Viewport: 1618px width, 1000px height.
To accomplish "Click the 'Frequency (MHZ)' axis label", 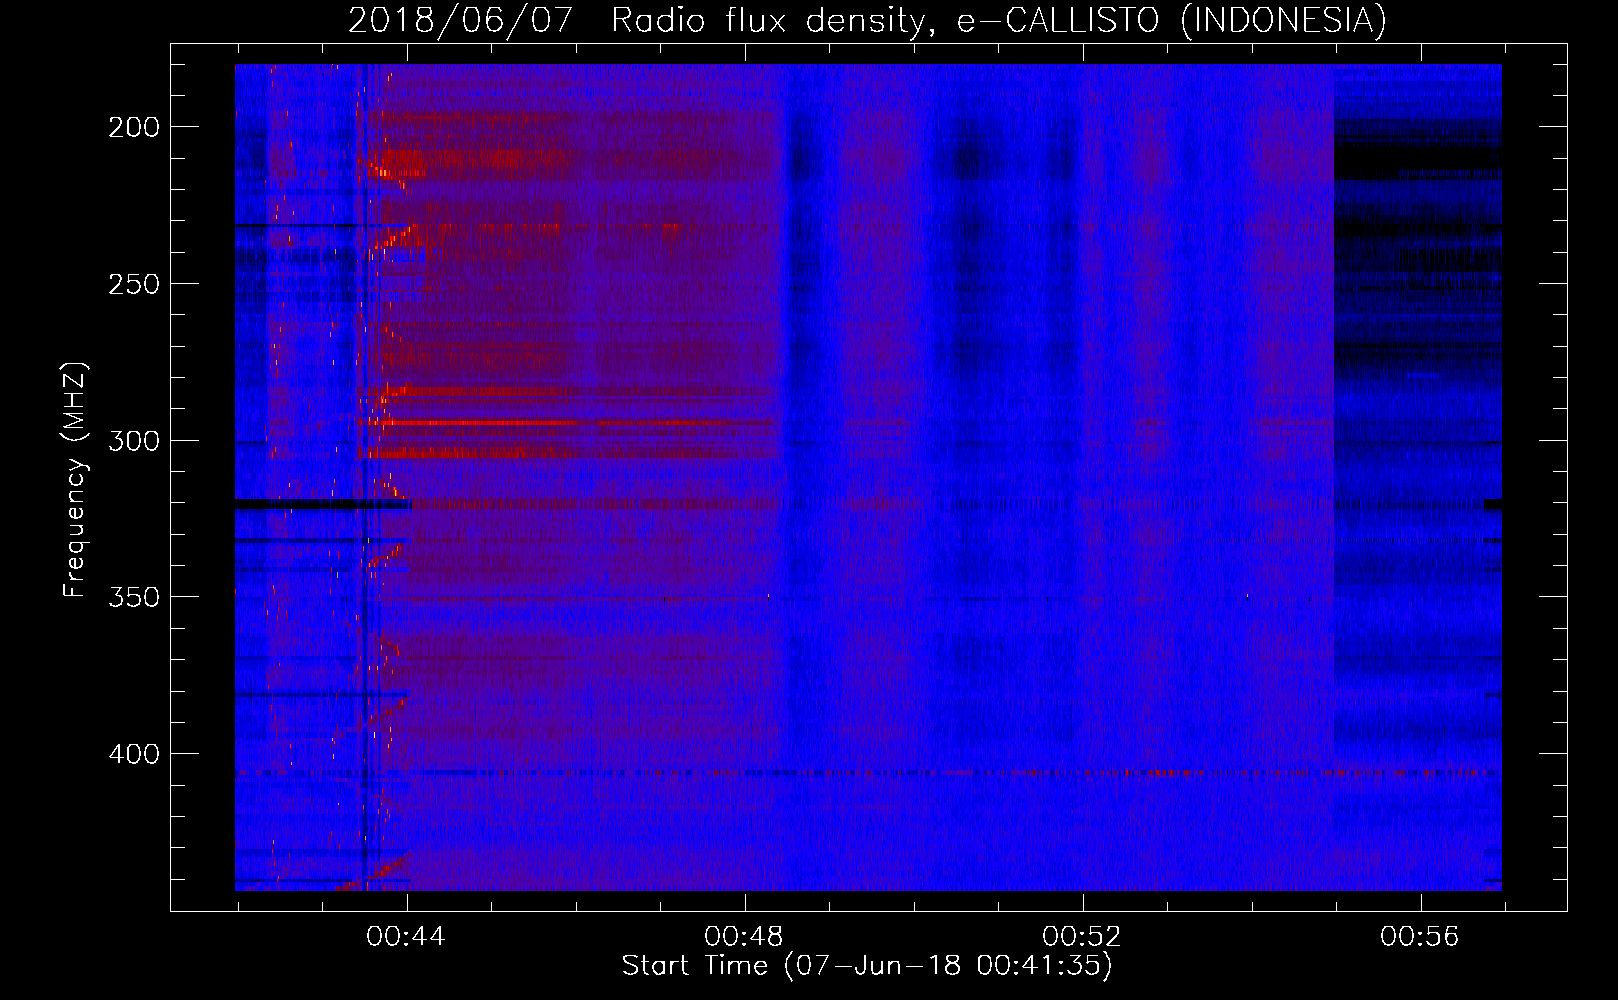I will click(75, 479).
